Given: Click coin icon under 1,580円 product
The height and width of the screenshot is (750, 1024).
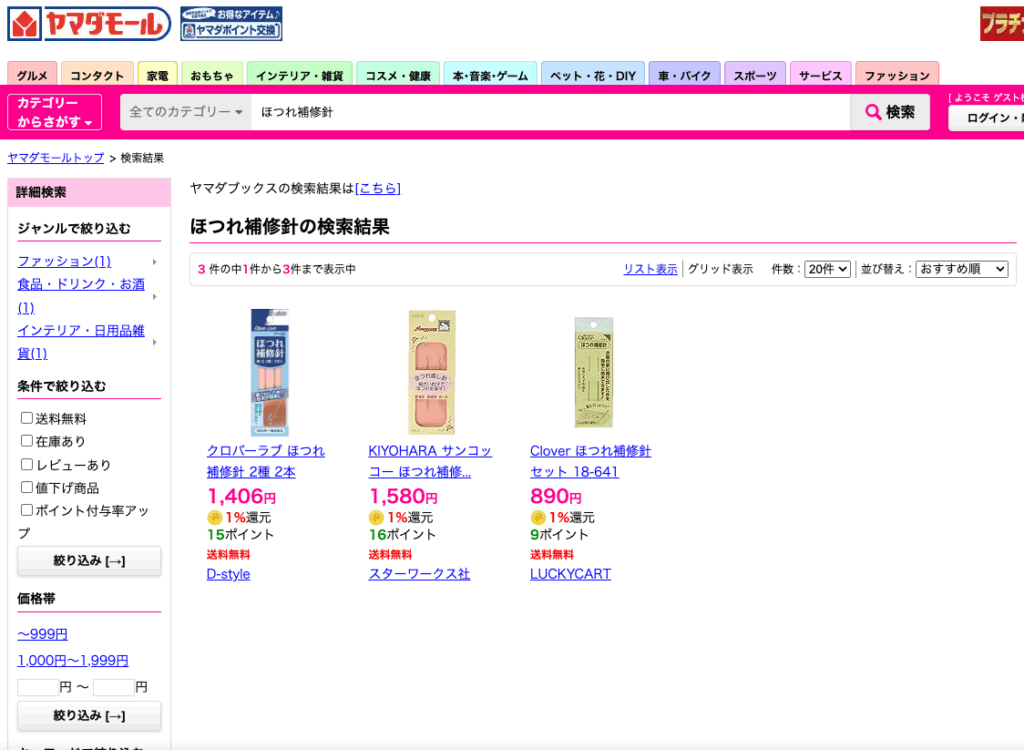Looking at the screenshot, I should [x=376, y=517].
